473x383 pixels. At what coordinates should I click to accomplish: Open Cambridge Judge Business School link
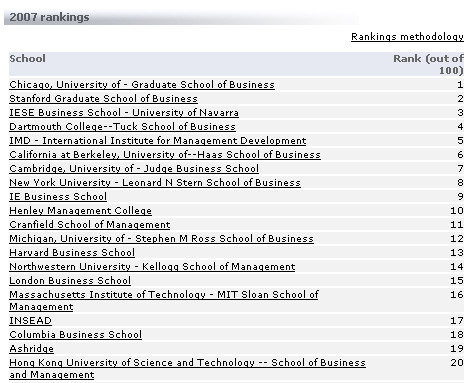coord(134,169)
